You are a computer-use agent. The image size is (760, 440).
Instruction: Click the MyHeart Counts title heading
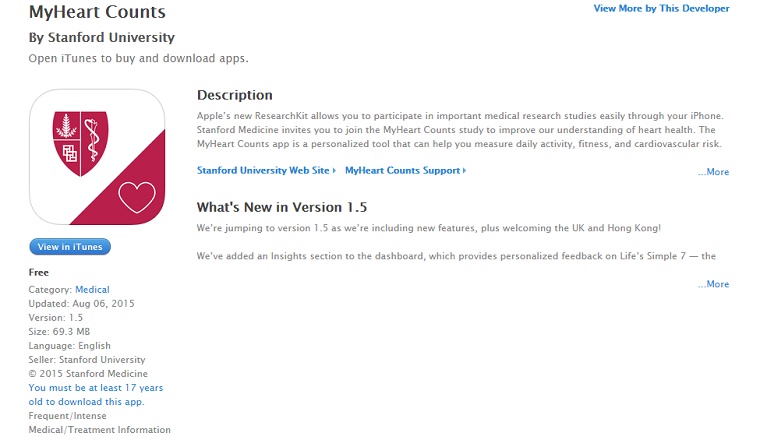pos(97,12)
